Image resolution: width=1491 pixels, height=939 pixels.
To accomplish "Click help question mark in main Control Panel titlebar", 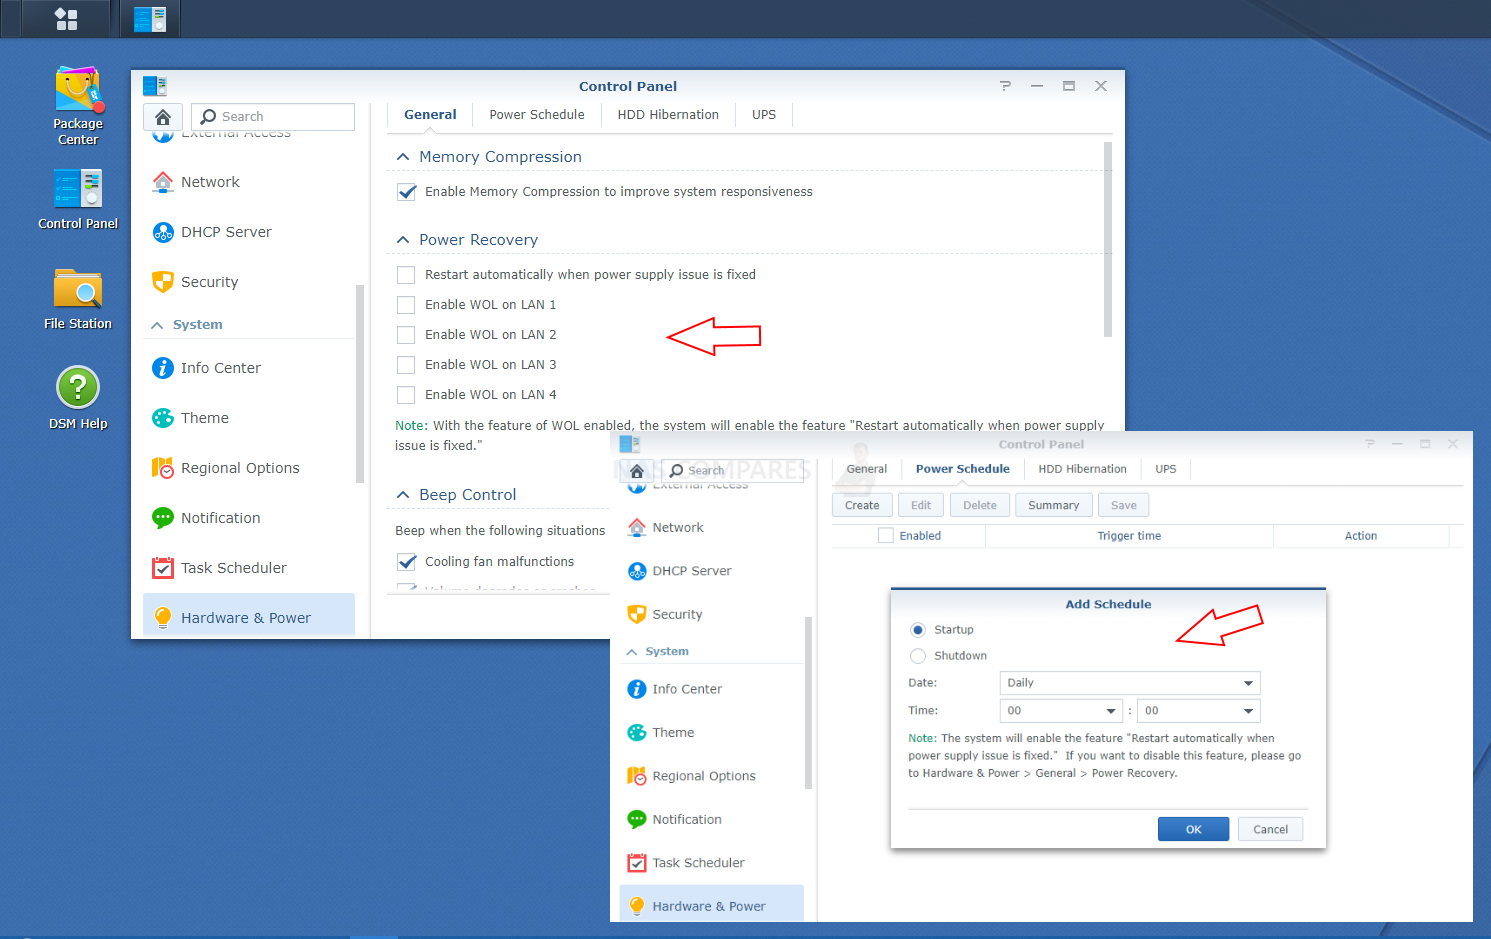I will pyautogui.click(x=1005, y=86).
